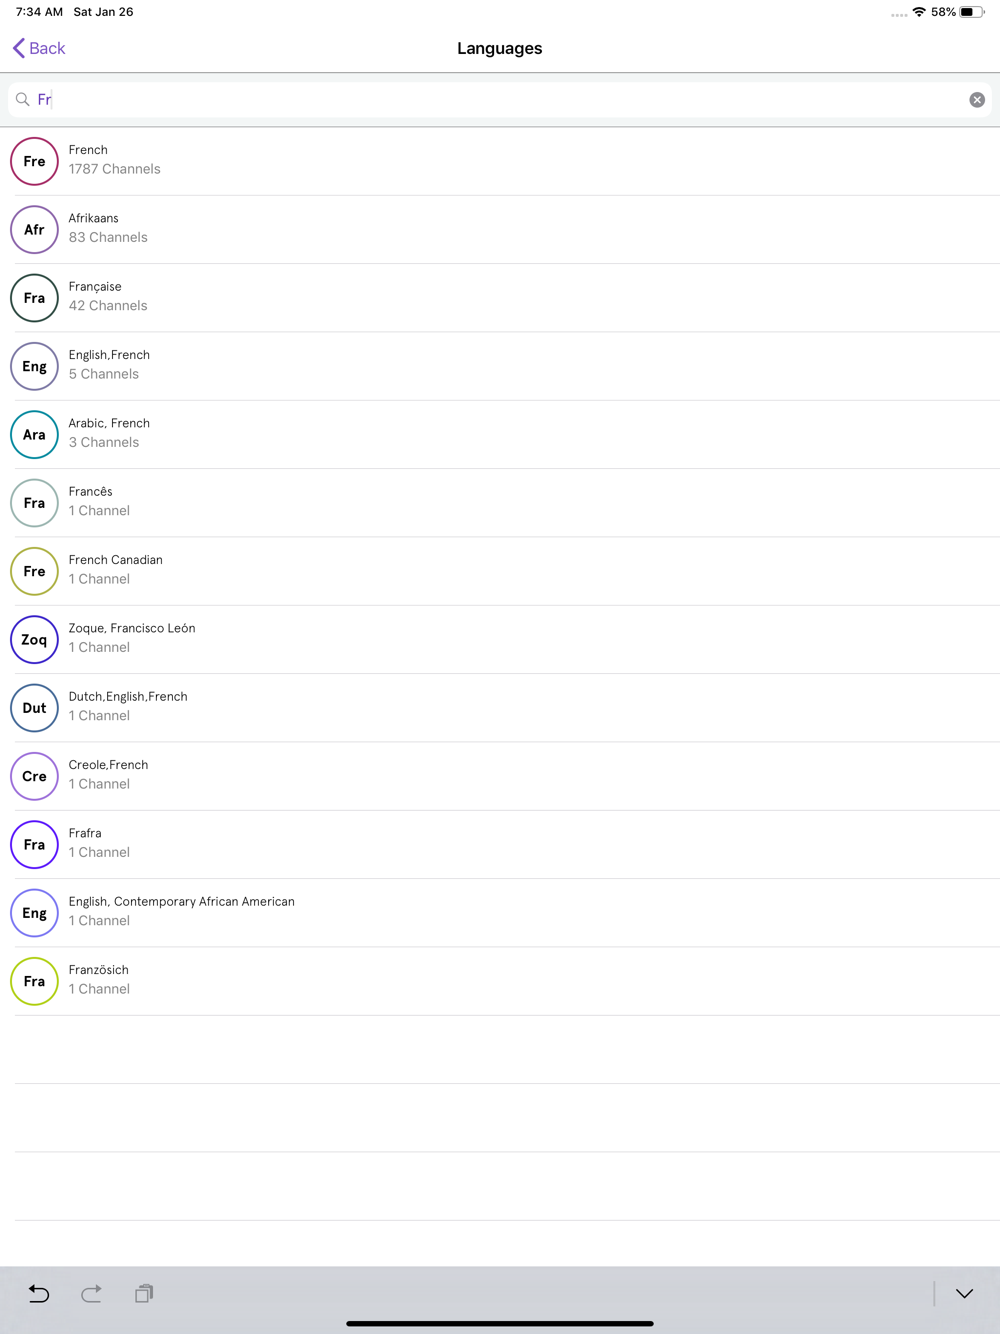Tap the Frafra language badge icon
Viewport: 1000px width, 1334px height.
(34, 845)
